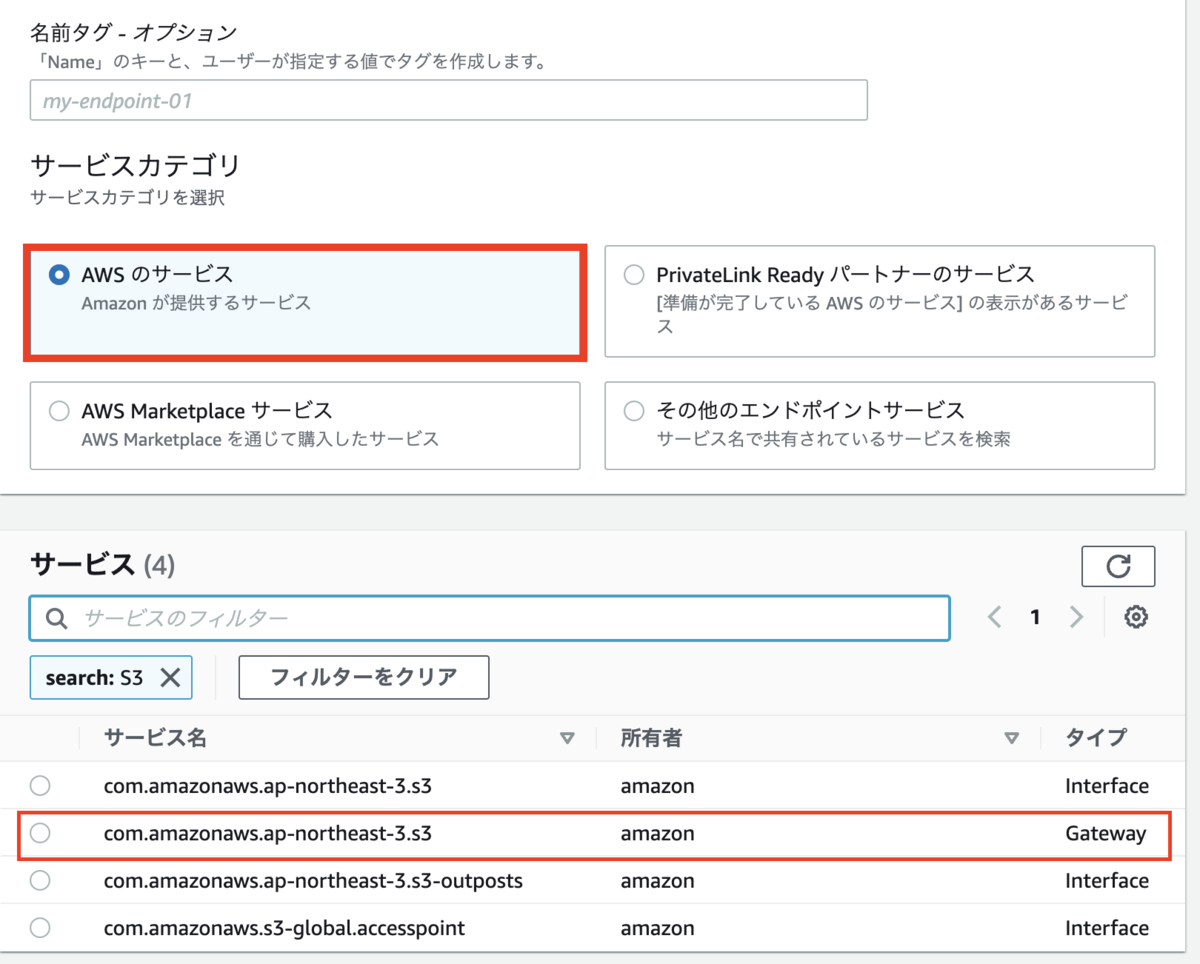1200x964 pixels.
Task: Click the サービス名 column header text
Action: [x=155, y=738]
